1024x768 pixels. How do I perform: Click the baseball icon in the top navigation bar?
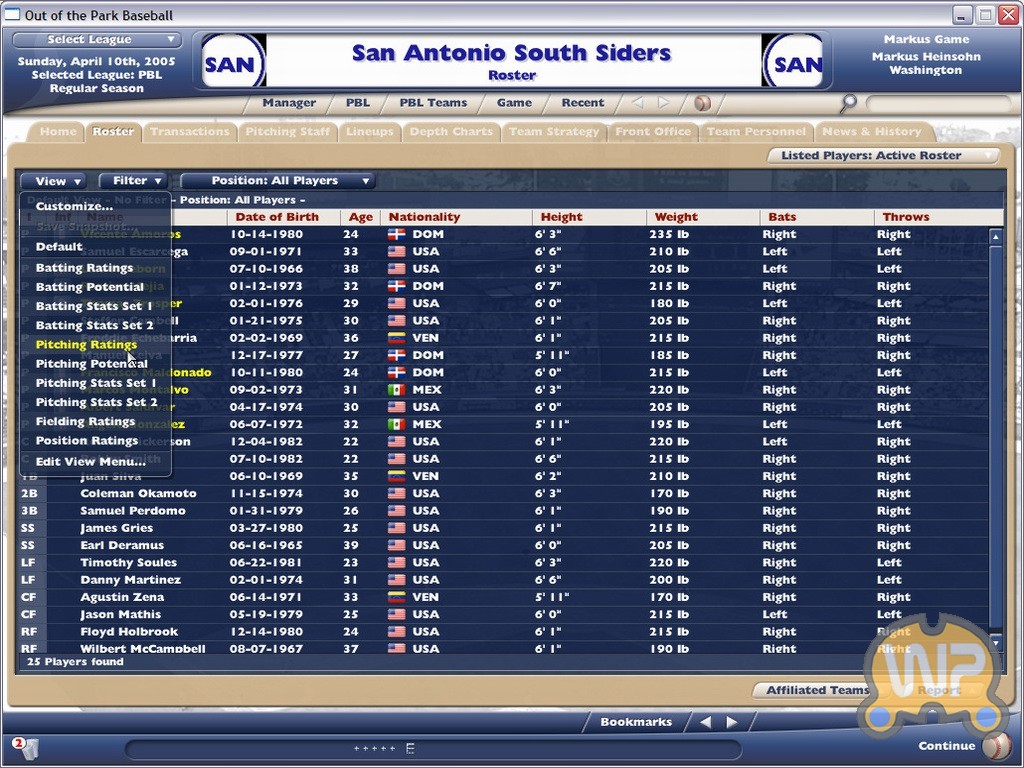click(x=702, y=103)
